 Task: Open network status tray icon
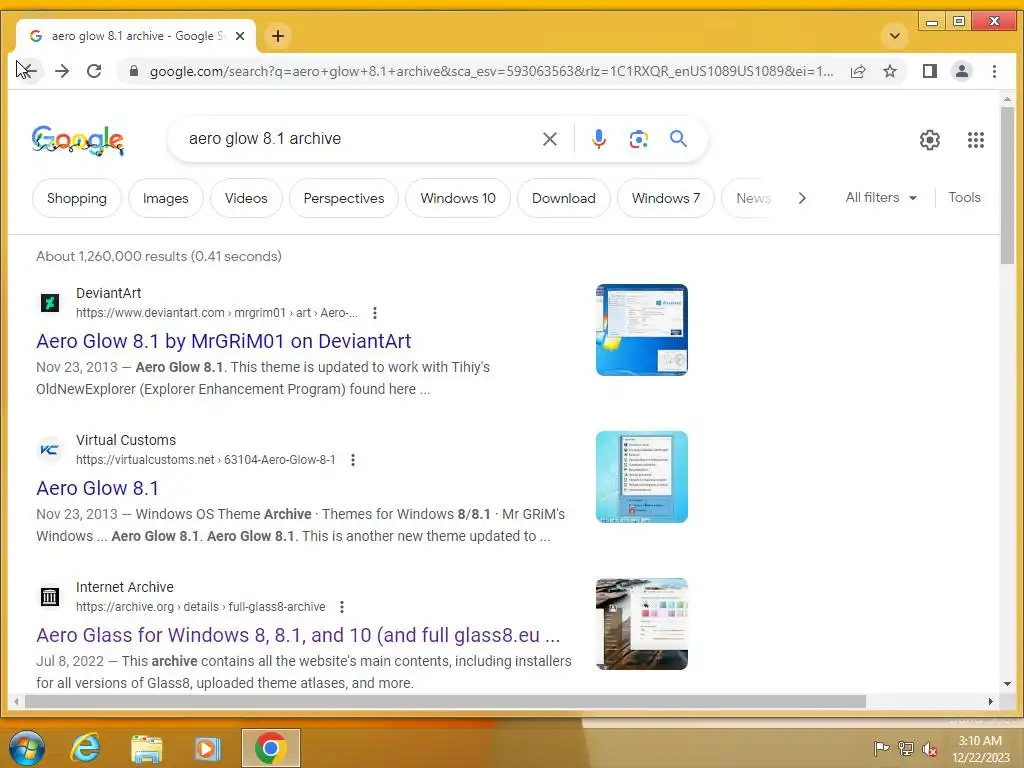[x=905, y=748]
